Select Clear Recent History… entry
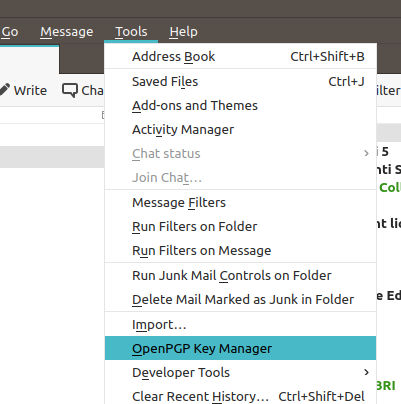This screenshot has width=401, height=404. (x=241, y=396)
